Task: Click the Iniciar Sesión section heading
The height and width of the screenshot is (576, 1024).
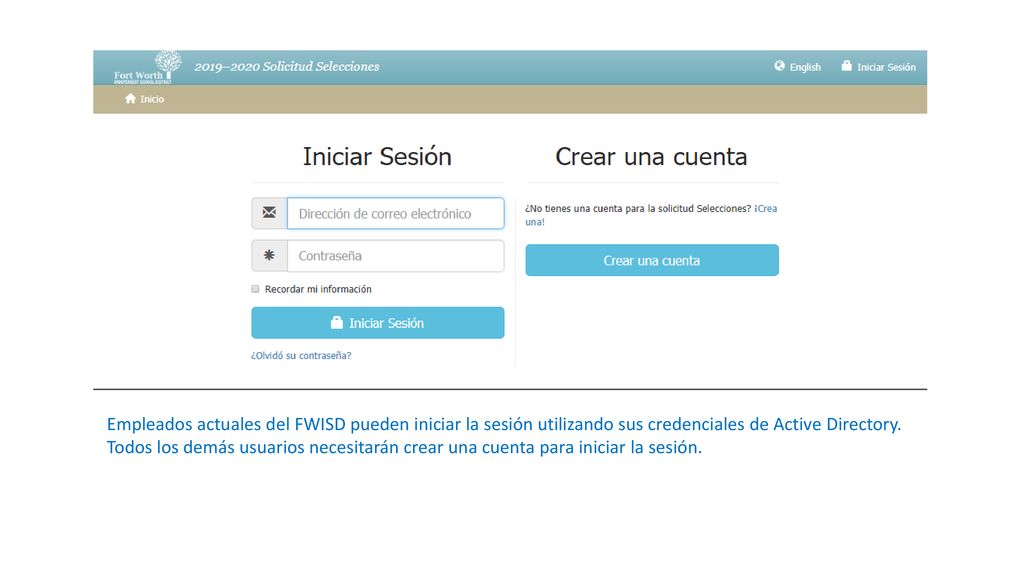Action: 377,157
